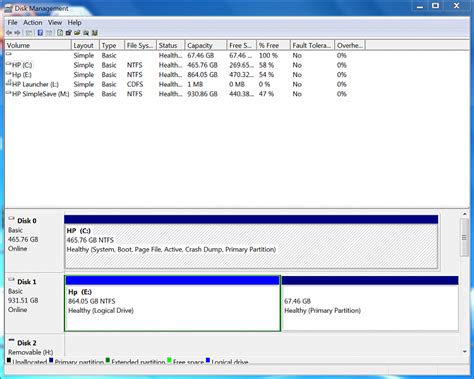474x379 pixels.
Task: Click the CDFS file system cell
Action: [135, 84]
